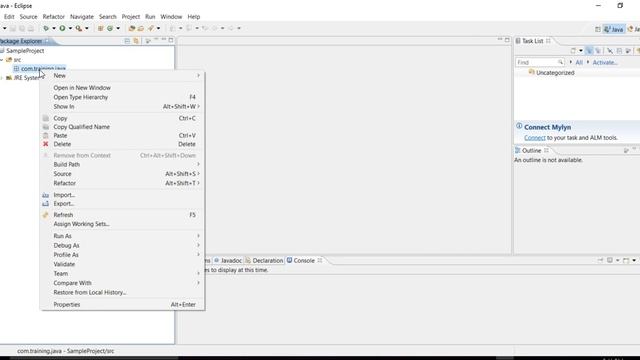This screenshot has height=360, width=640.
Task: Click Collapse All icon in Task List
Action: click(619, 51)
